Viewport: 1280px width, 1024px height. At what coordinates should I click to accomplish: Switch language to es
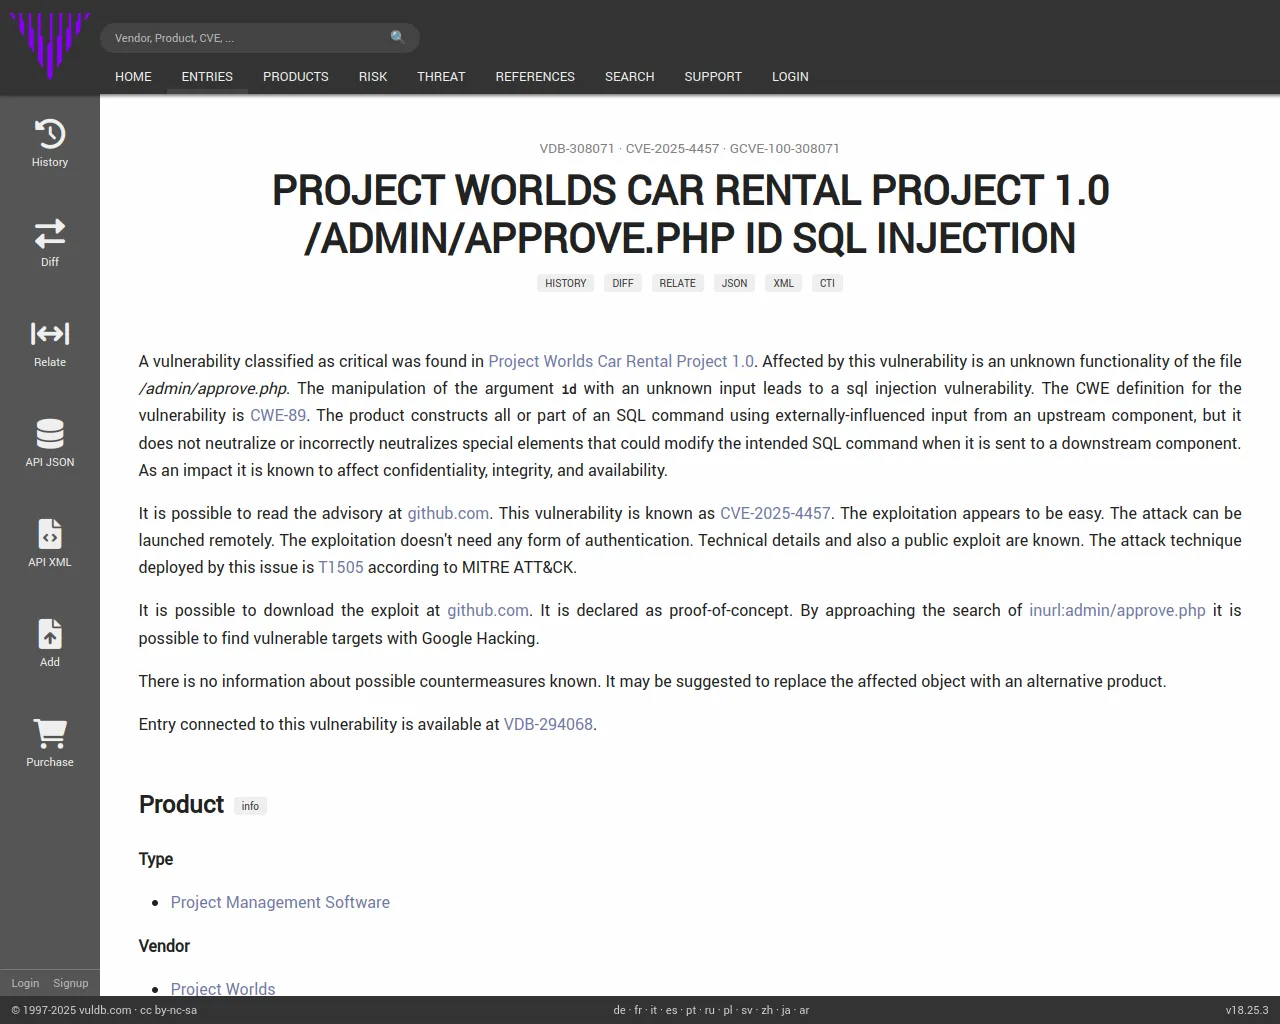pos(671,1010)
